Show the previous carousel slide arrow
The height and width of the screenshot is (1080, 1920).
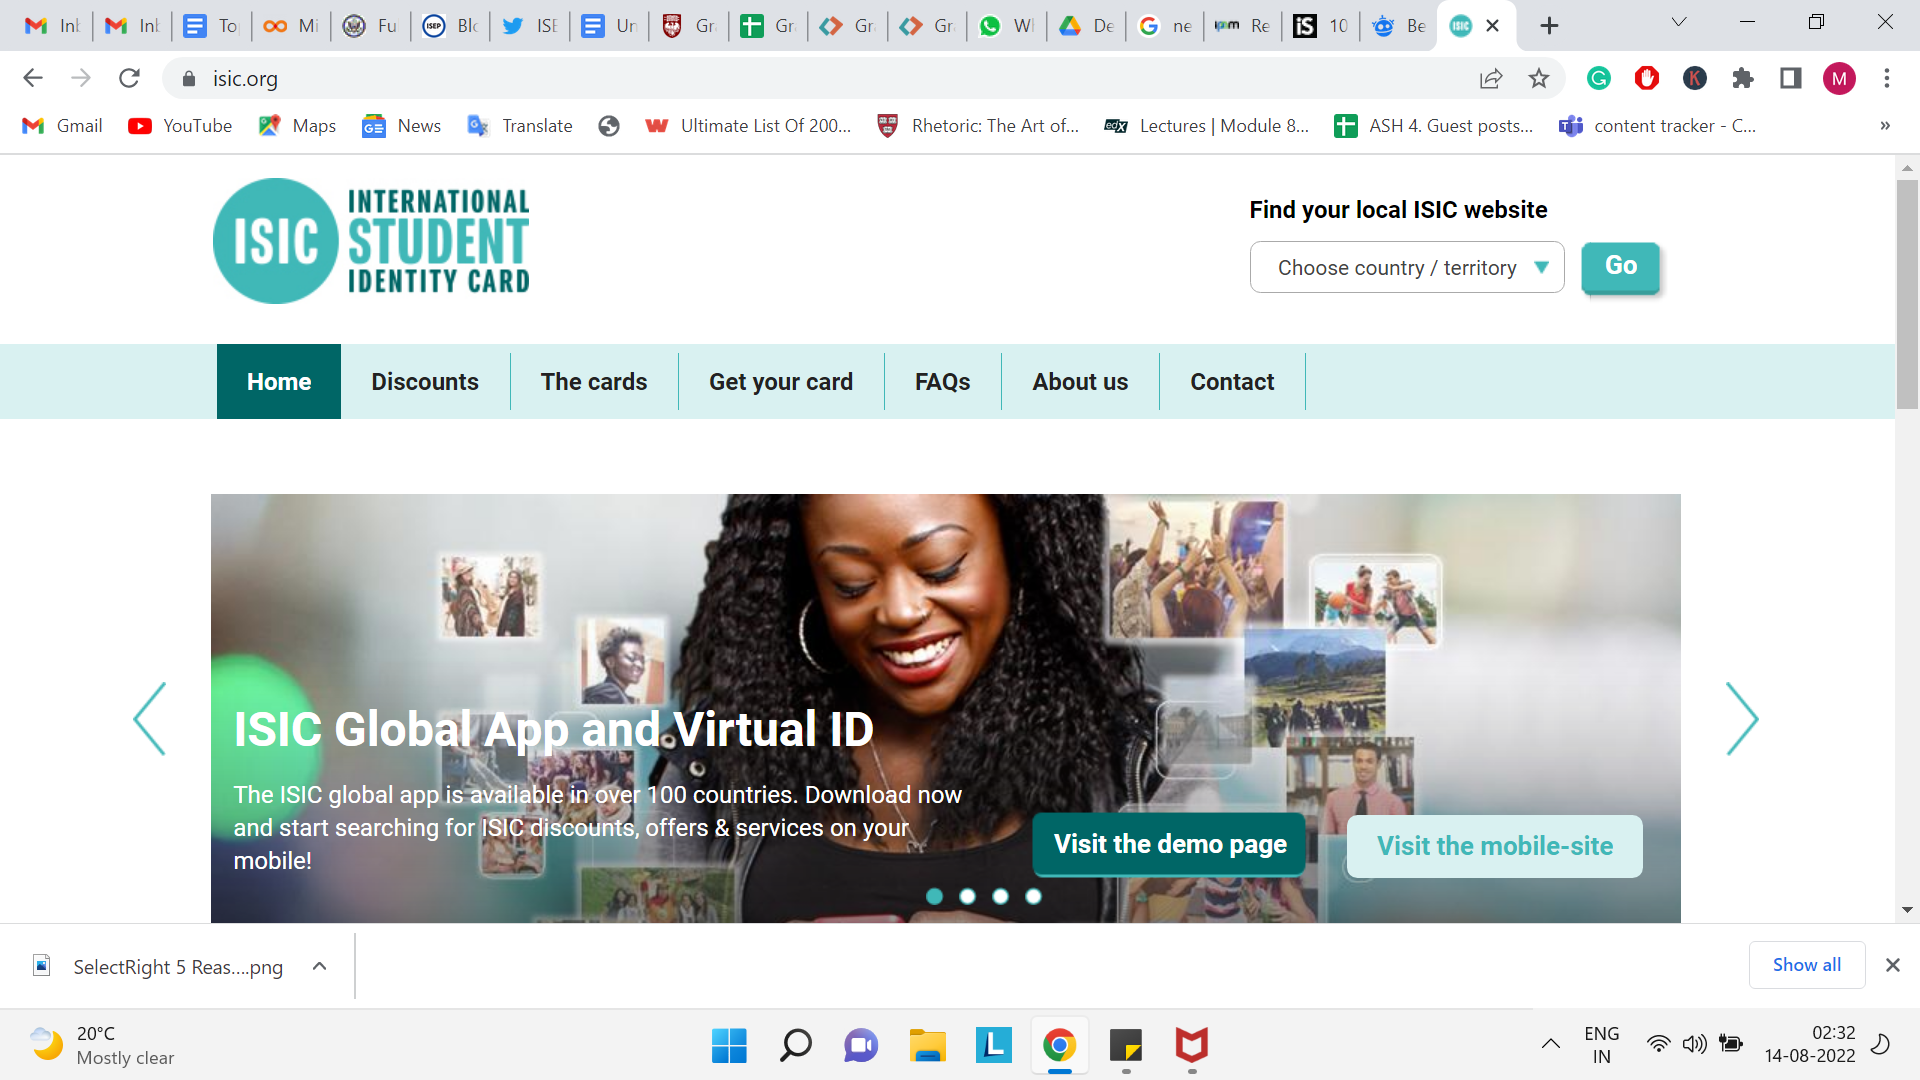click(150, 719)
